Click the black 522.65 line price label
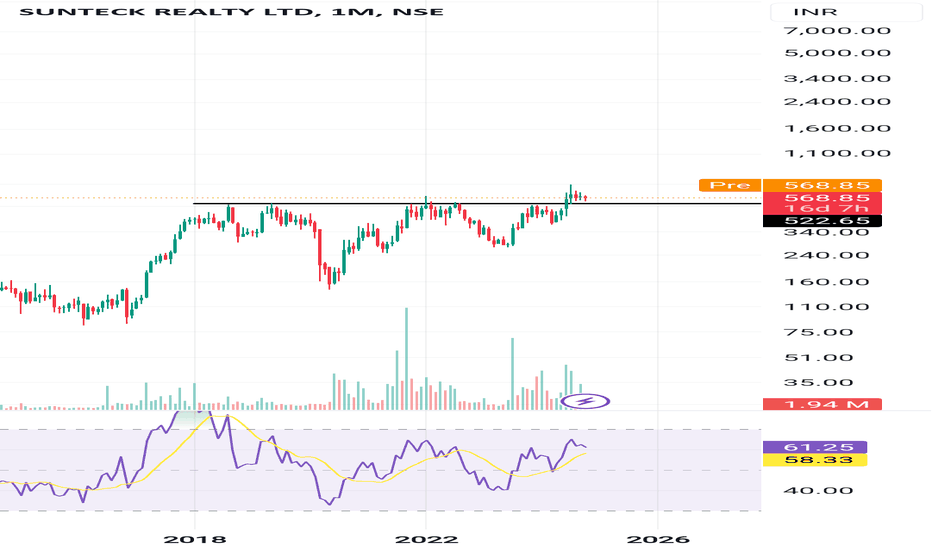This screenshot has height=550, width=932. click(822, 221)
